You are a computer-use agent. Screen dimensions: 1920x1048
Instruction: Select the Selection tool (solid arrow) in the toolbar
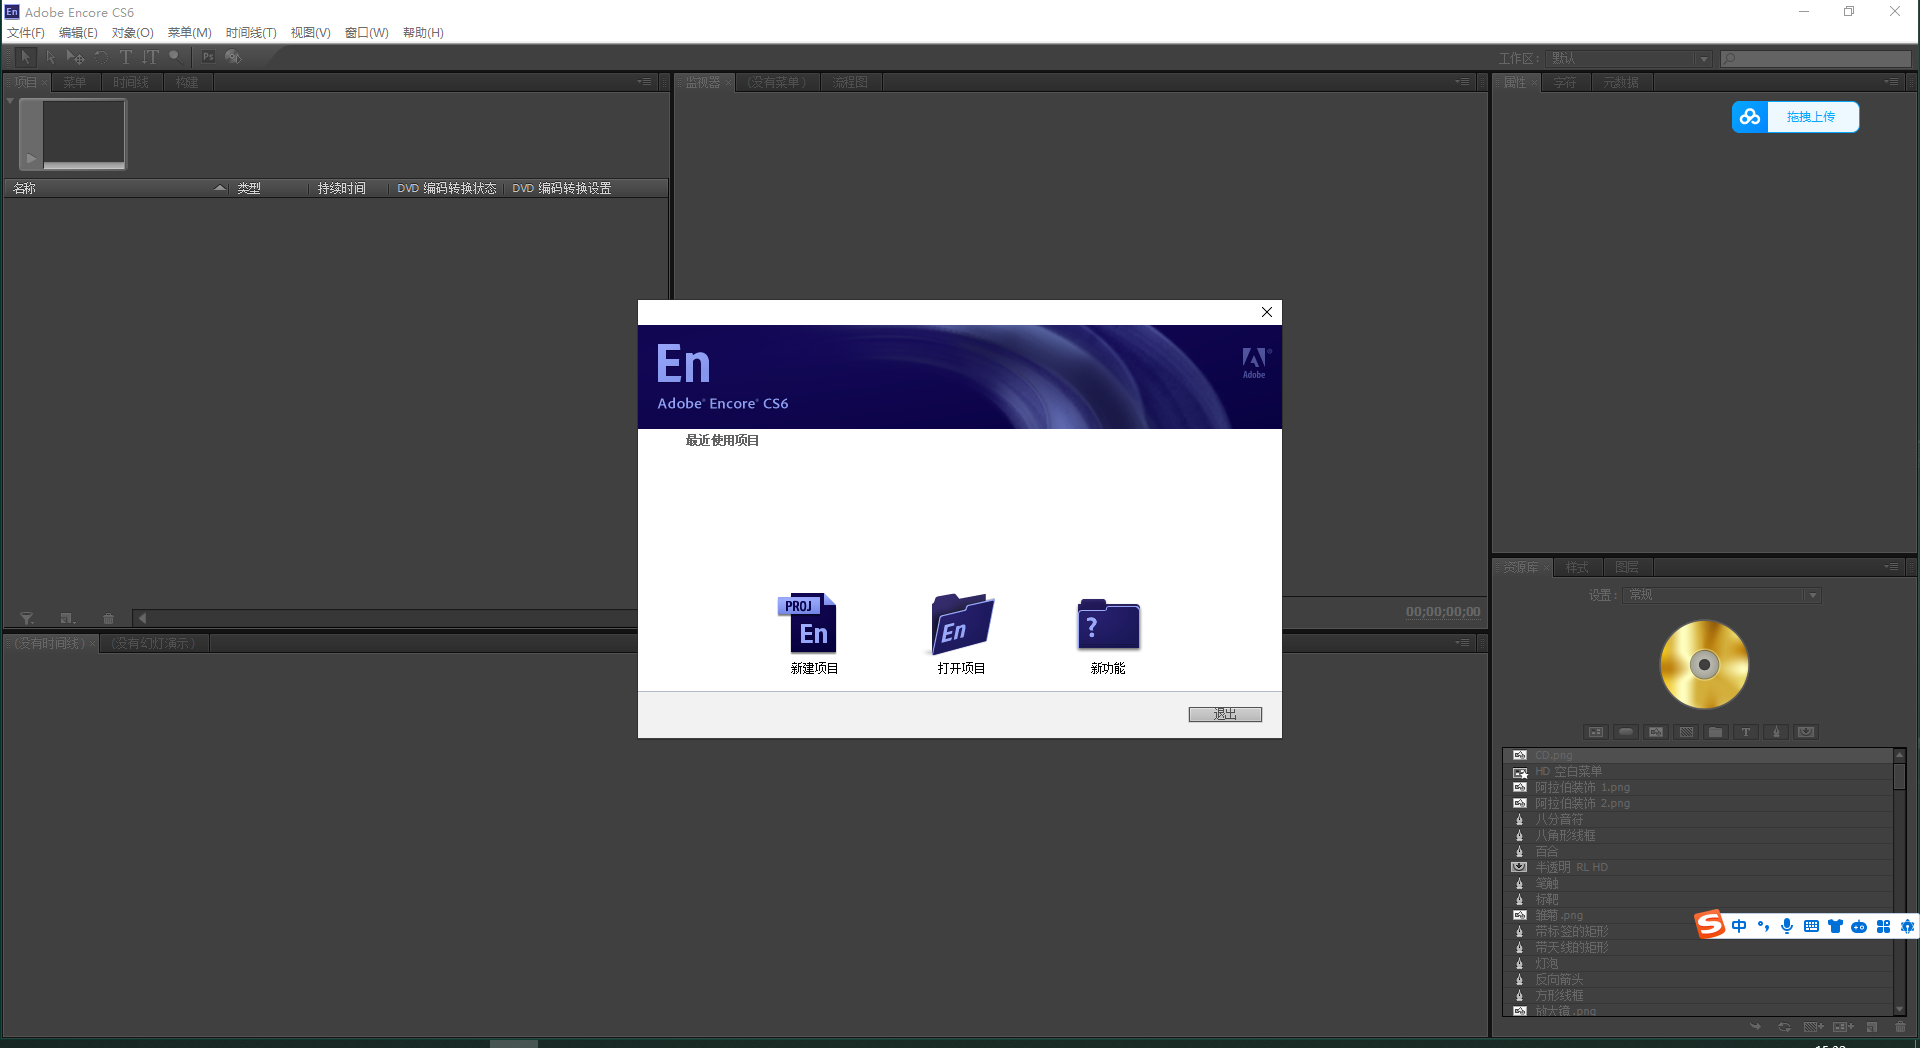26,57
